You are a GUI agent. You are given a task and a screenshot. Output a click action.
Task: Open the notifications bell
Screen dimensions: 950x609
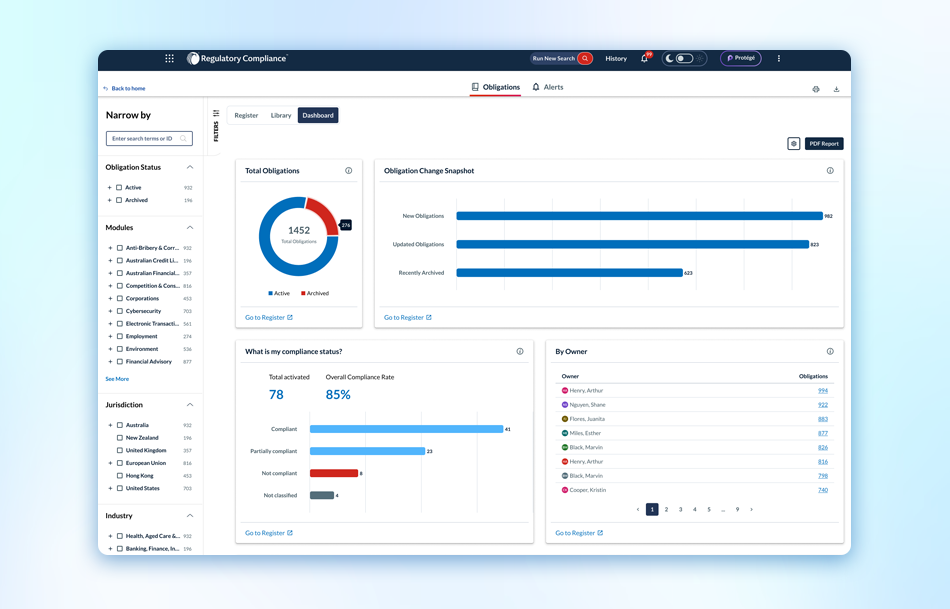643,58
